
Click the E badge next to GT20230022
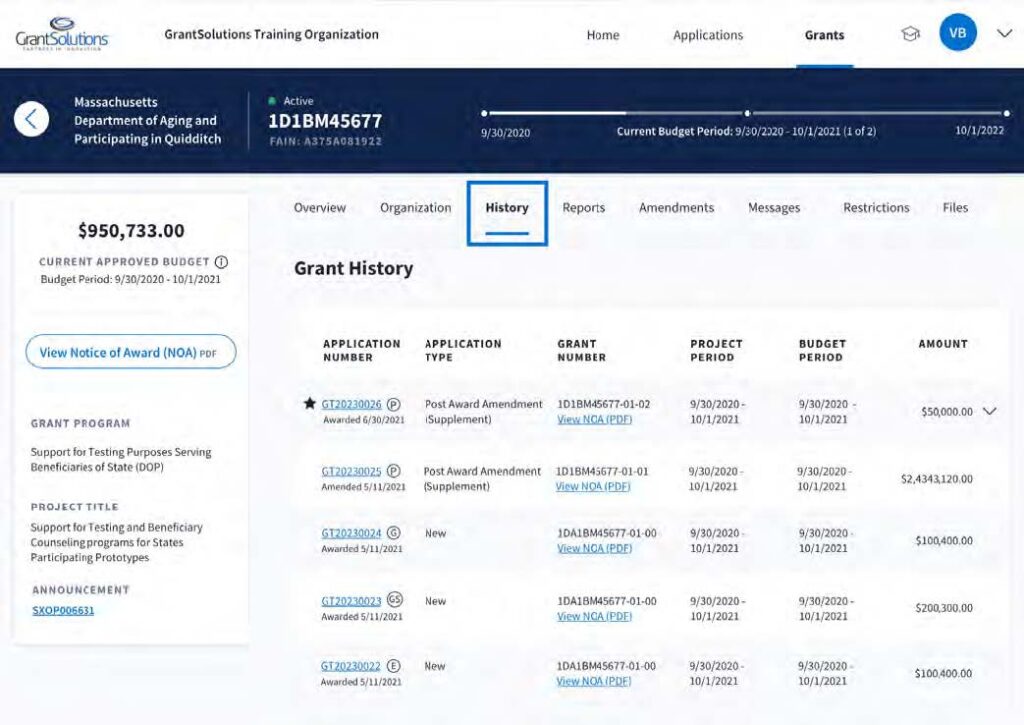(x=393, y=666)
